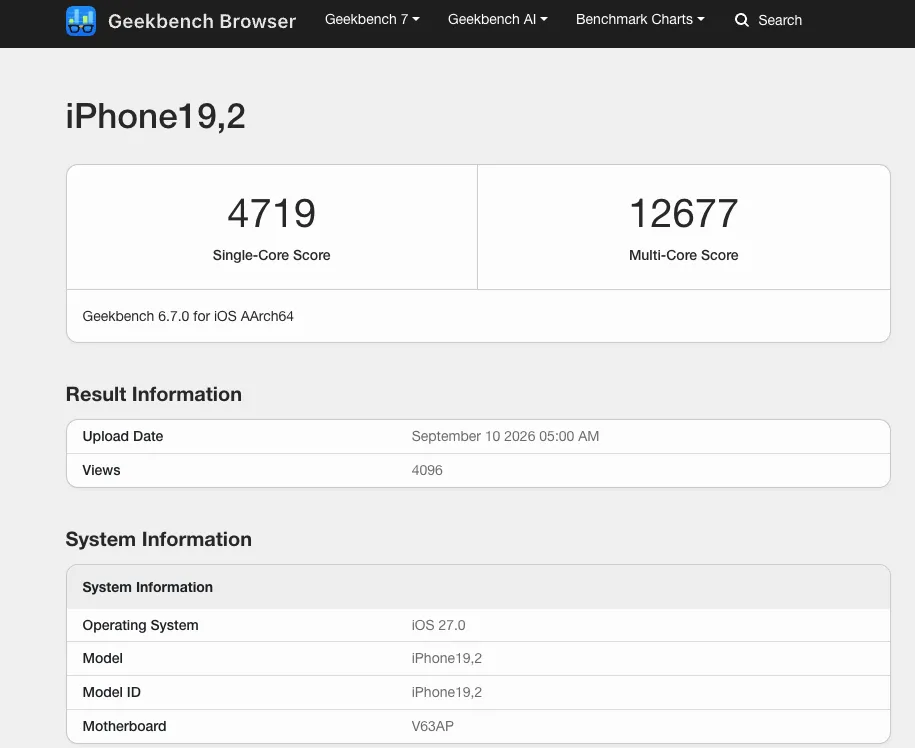Click the Upload Date row label
Viewport: 915px width, 748px height.
click(123, 436)
